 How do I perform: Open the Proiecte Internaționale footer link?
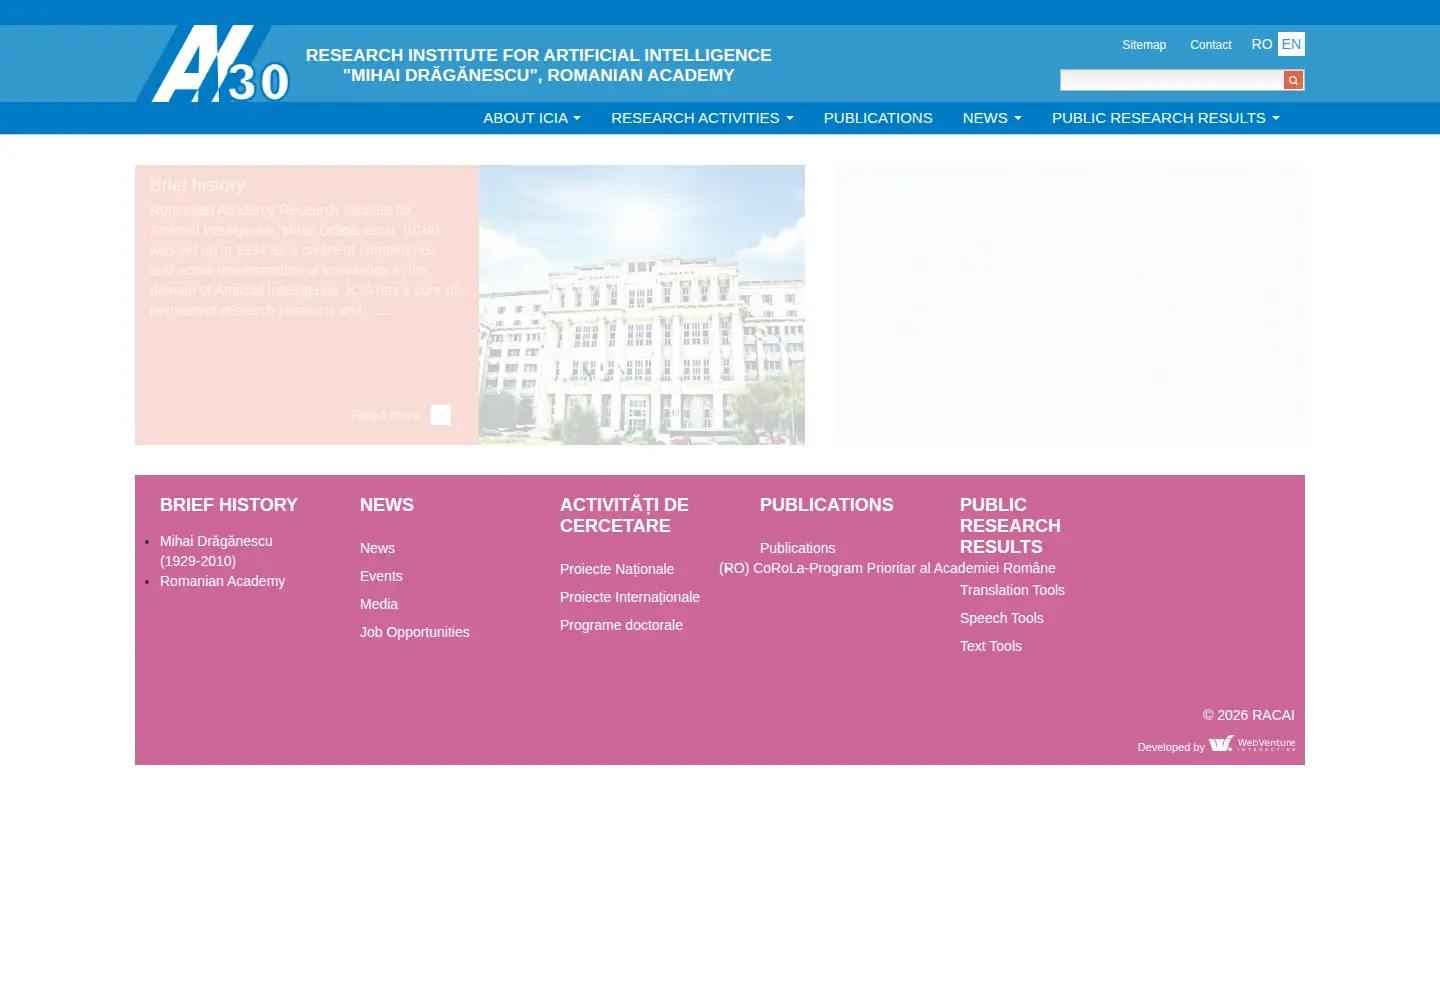630,597
